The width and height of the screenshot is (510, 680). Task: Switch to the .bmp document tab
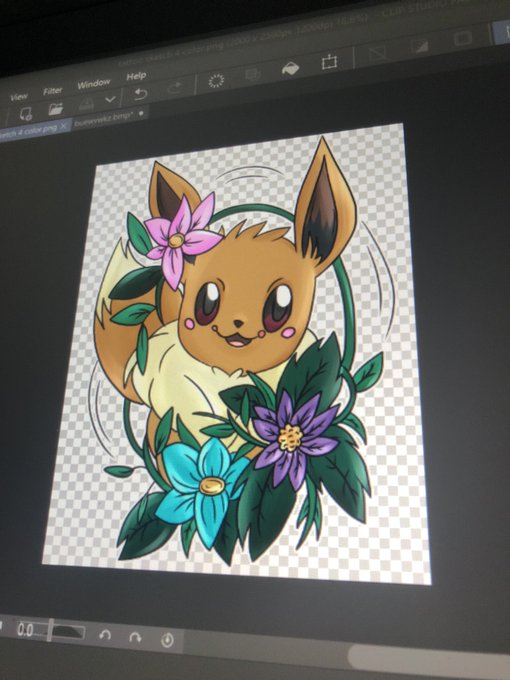pos(111,118)
